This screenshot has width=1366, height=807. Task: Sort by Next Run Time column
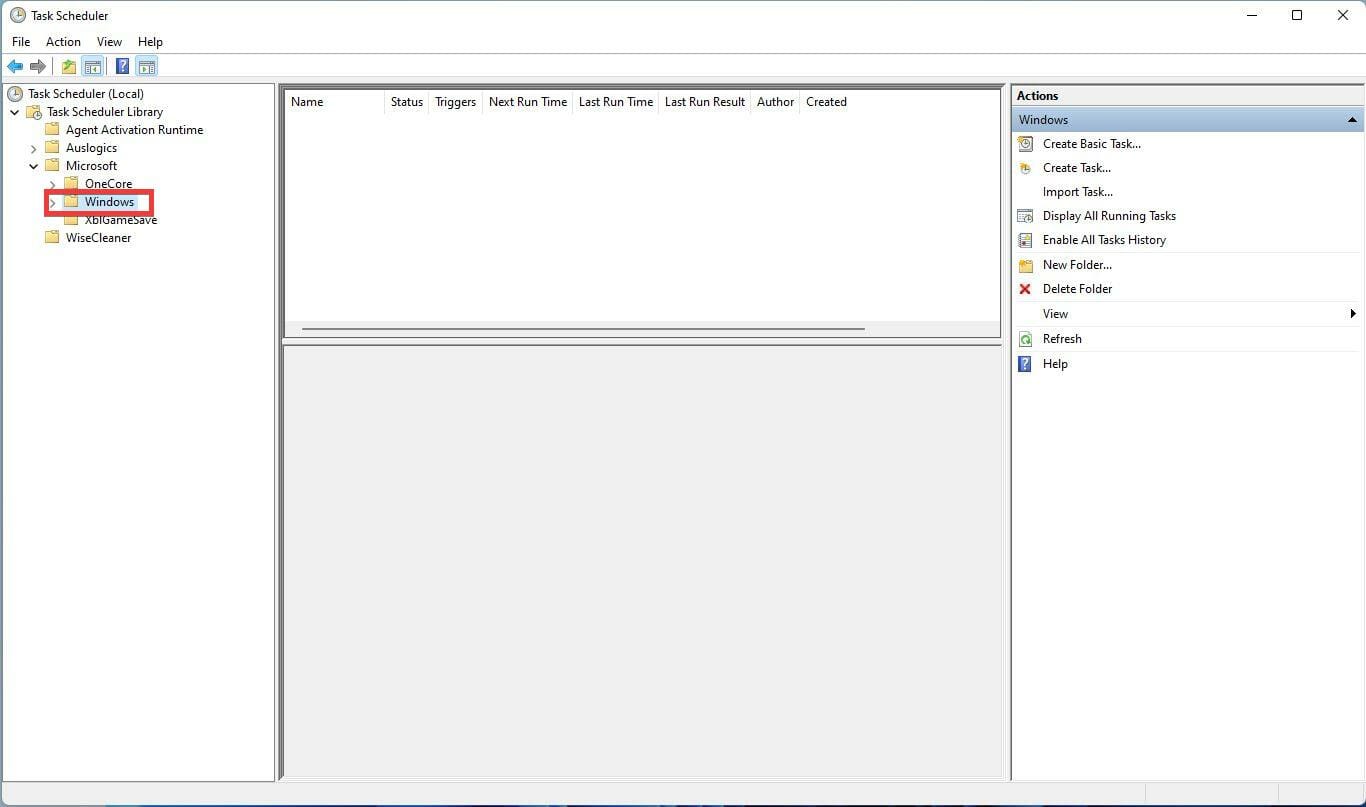[528, 102]
